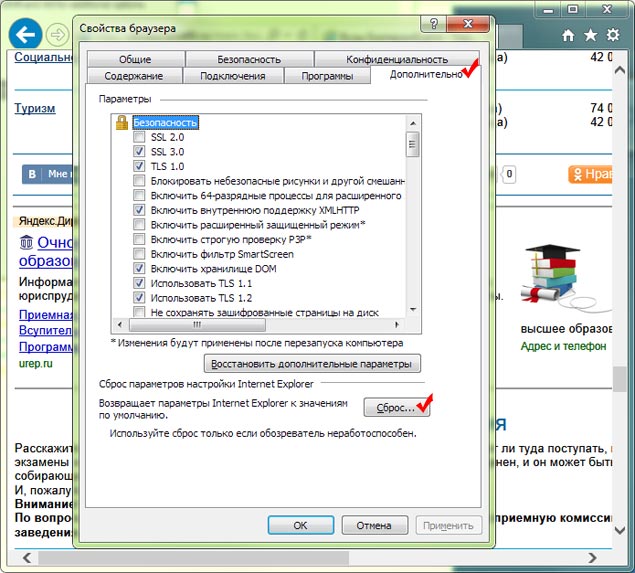Confirm with the OK button
This screenshot has width=635, height=573.
(300, 525)
